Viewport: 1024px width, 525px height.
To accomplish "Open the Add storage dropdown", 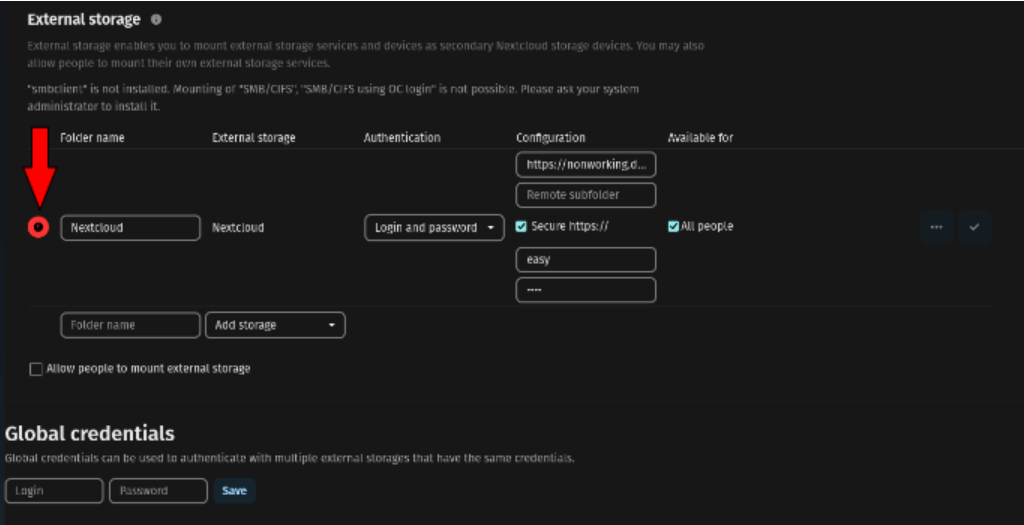I will click(x=275, y=325).
